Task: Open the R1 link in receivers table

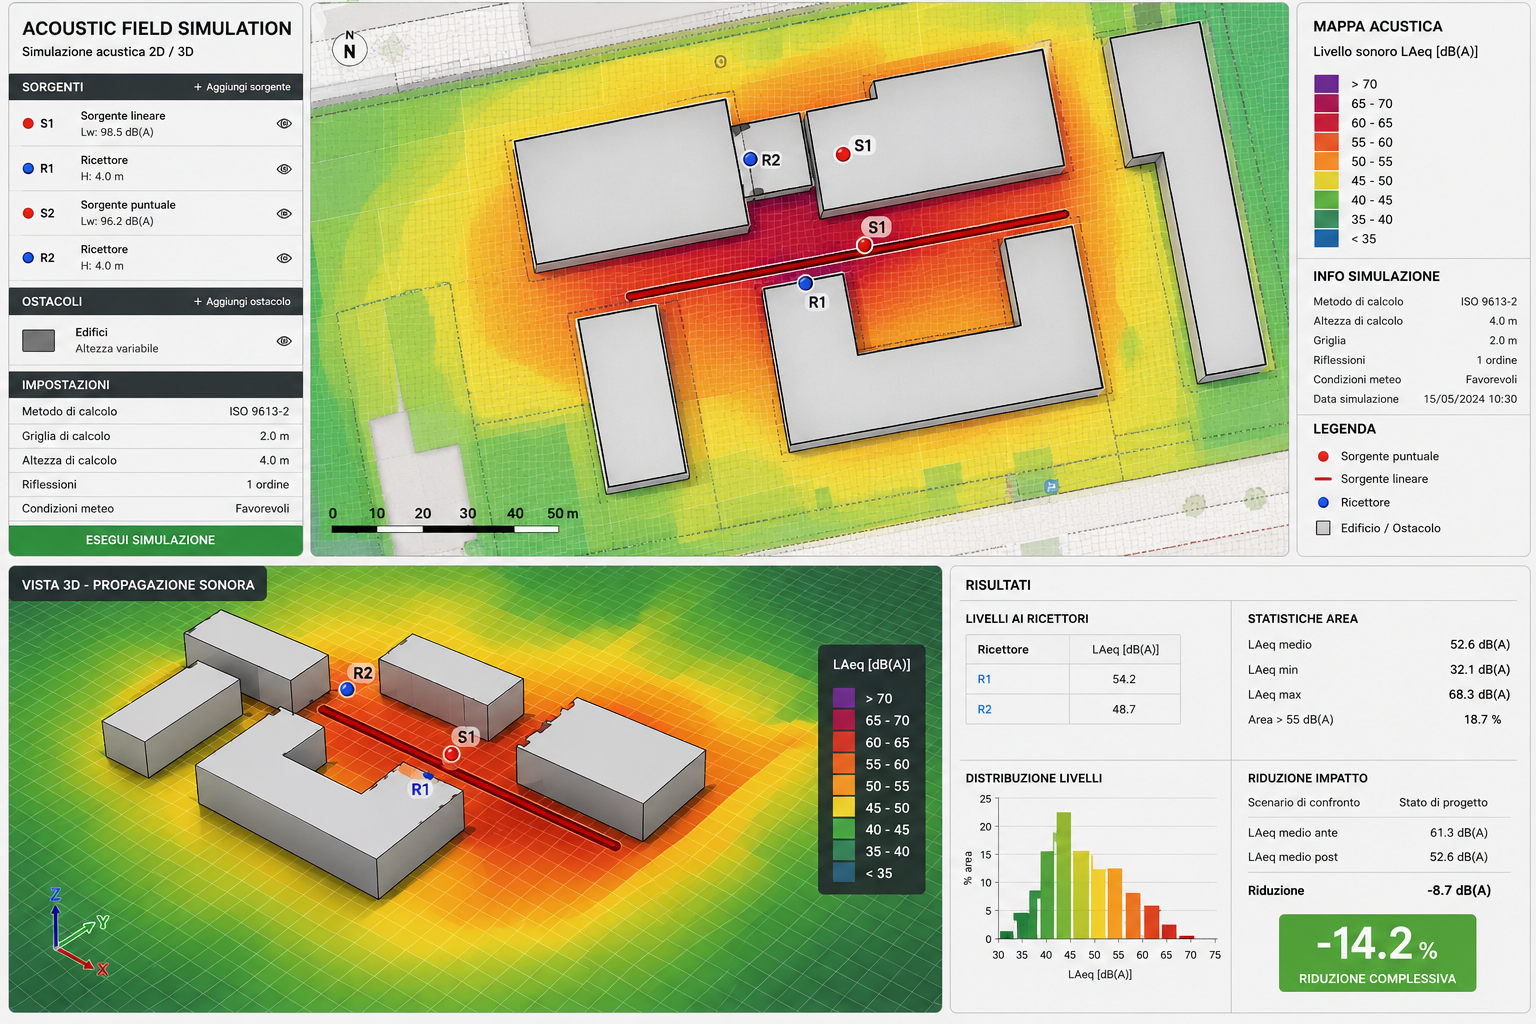Action: 984,679
